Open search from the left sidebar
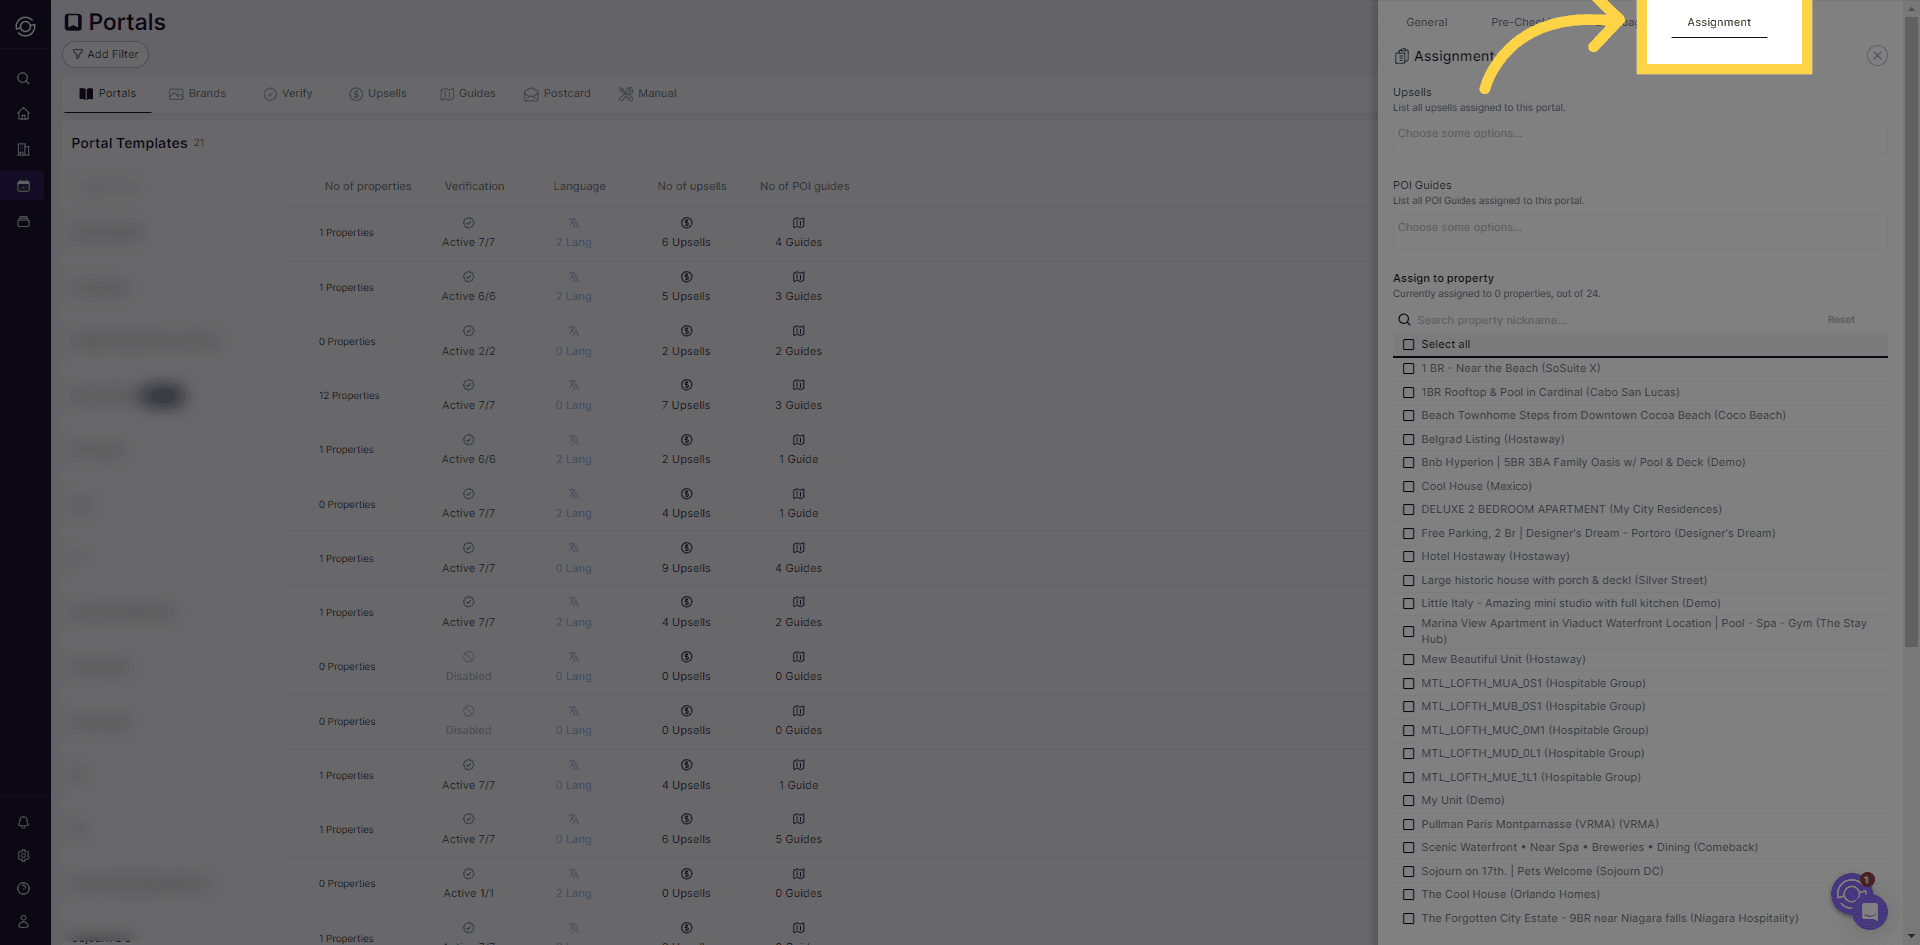1920x945 pixels. click(x=23, y=78)
